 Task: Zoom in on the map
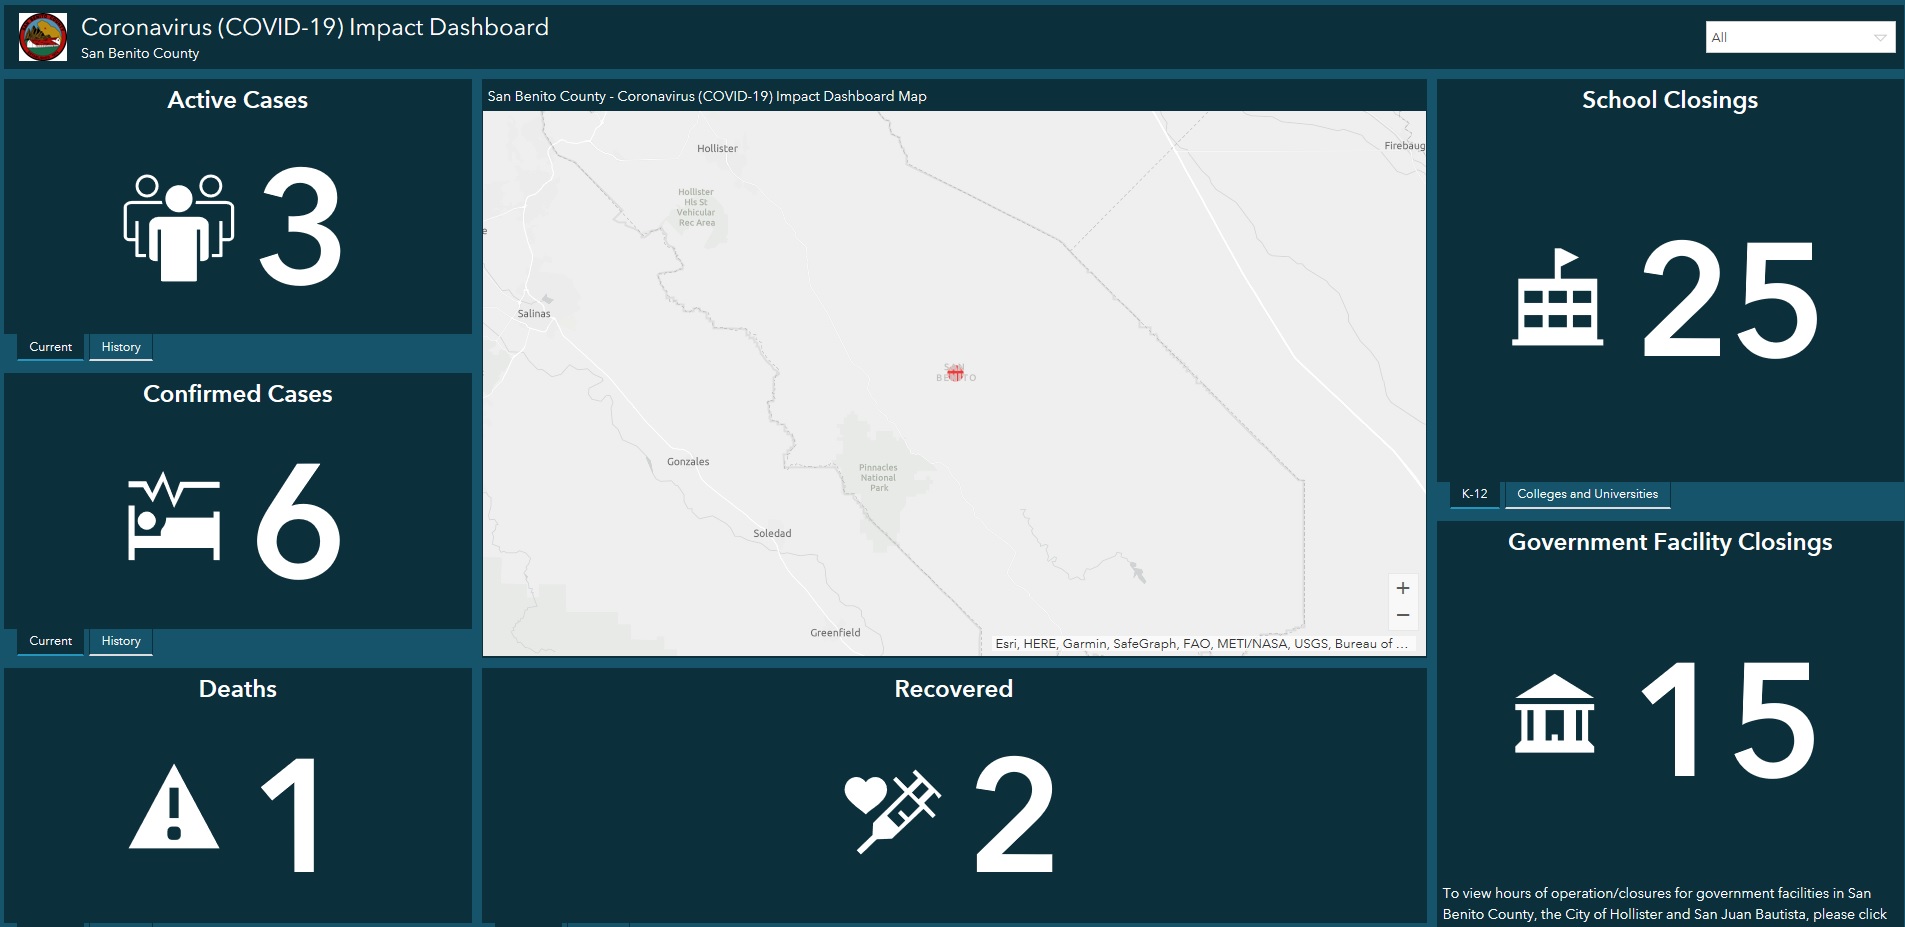1402,588
